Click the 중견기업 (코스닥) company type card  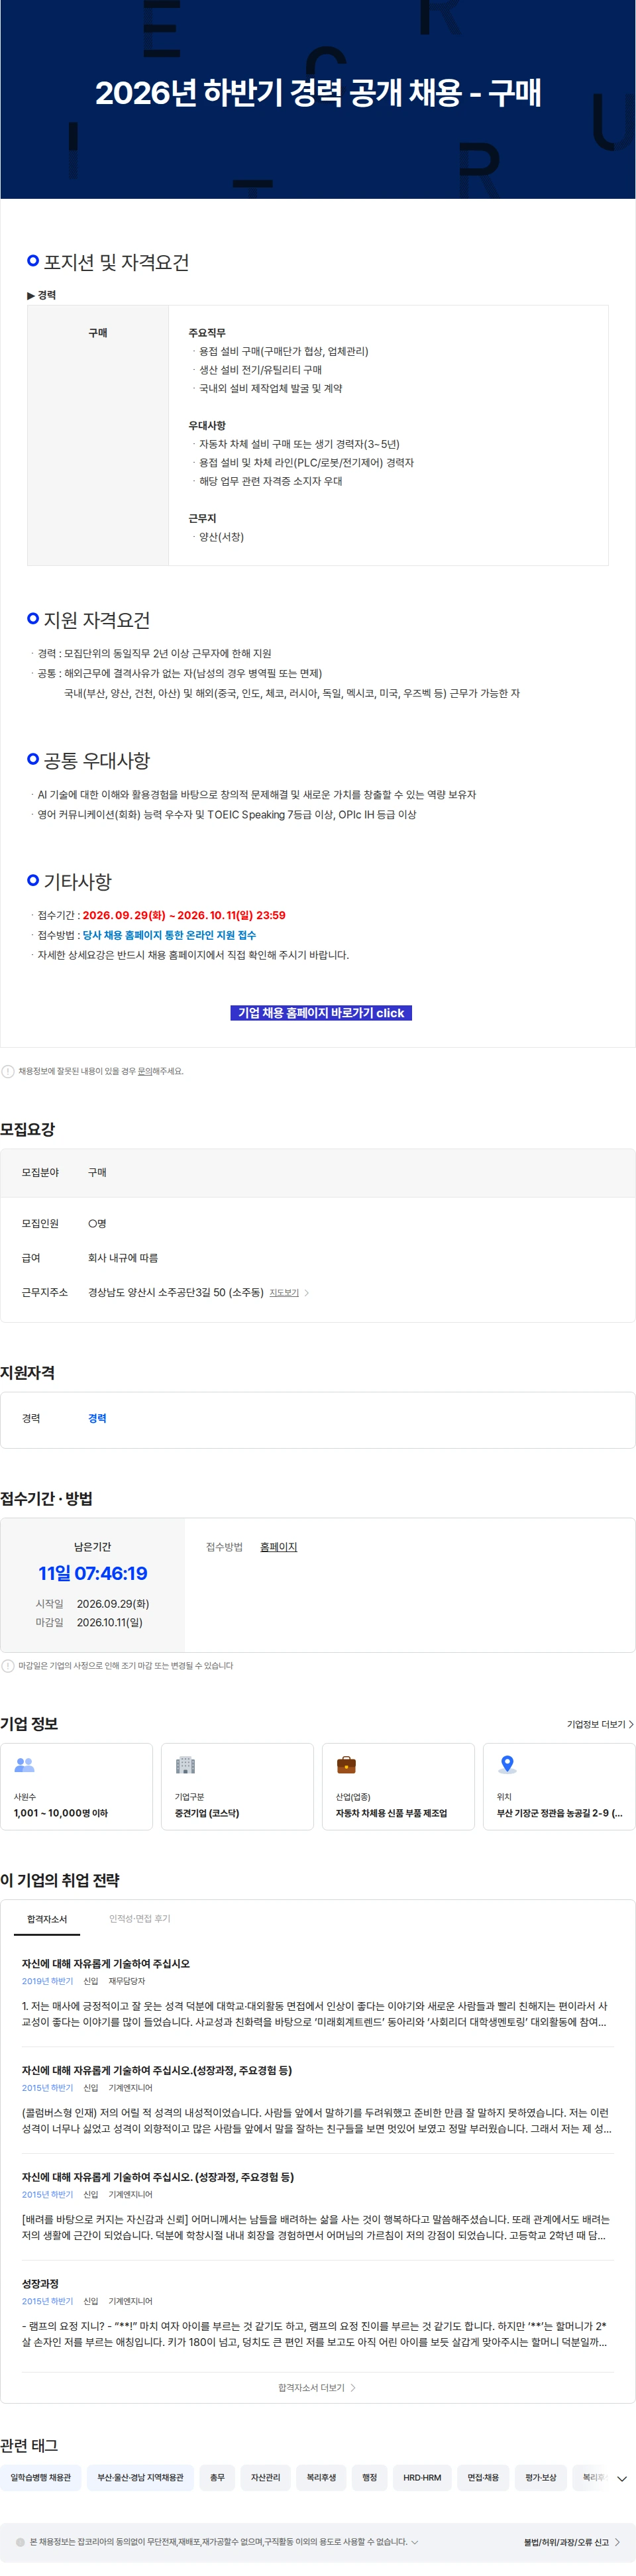[237, 1787]
